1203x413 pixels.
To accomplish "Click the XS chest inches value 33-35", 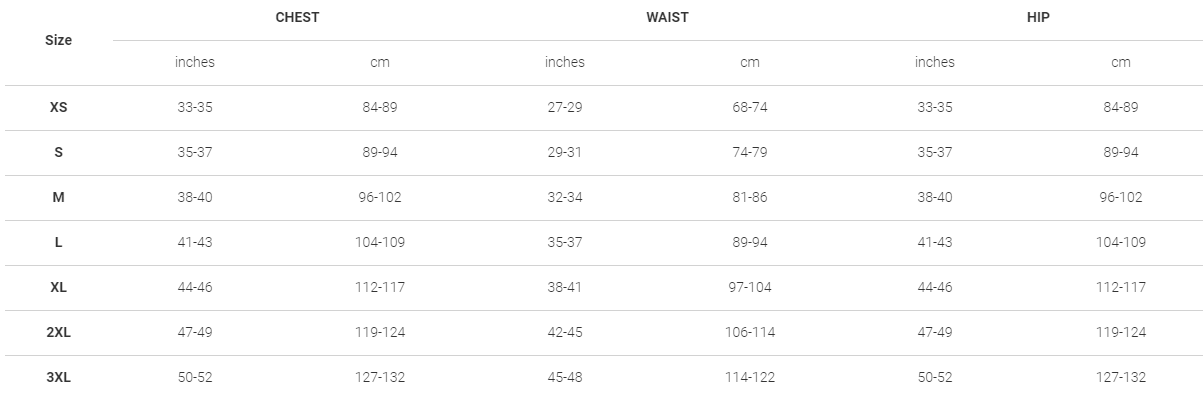I will 195,107.
